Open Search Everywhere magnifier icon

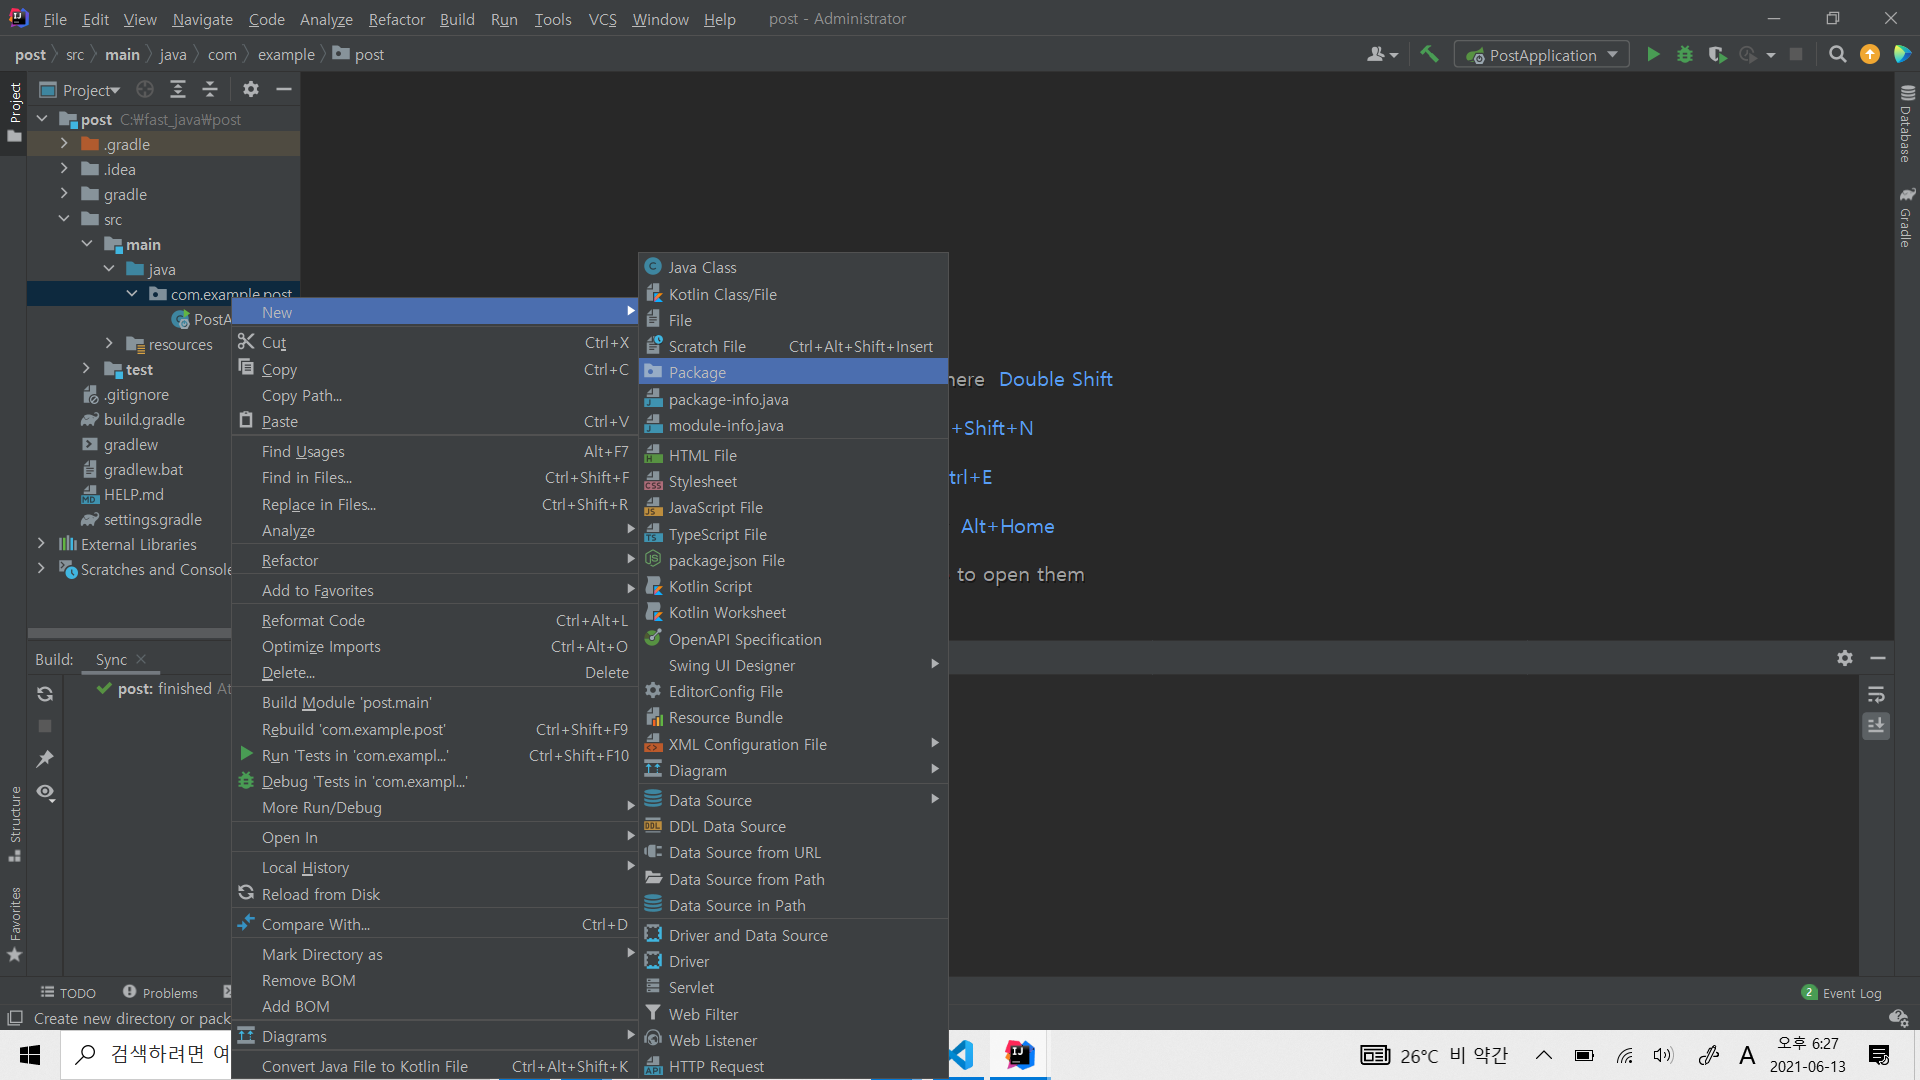[x=1837, y=55]
